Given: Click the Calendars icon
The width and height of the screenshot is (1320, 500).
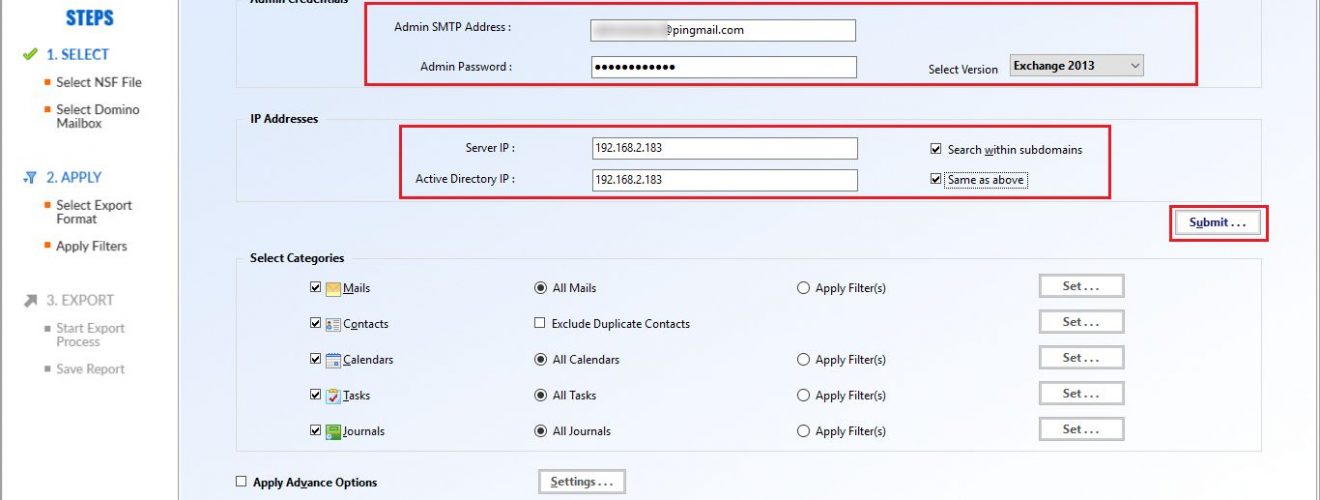Looking at the screenshot, I should pos(333,360).
